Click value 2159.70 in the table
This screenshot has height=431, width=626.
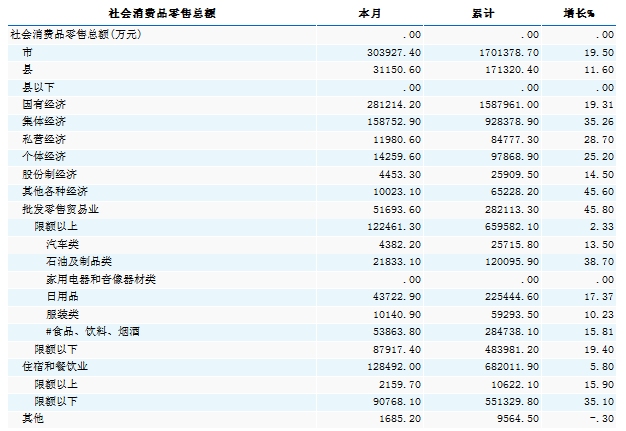[x=400, y=384]
